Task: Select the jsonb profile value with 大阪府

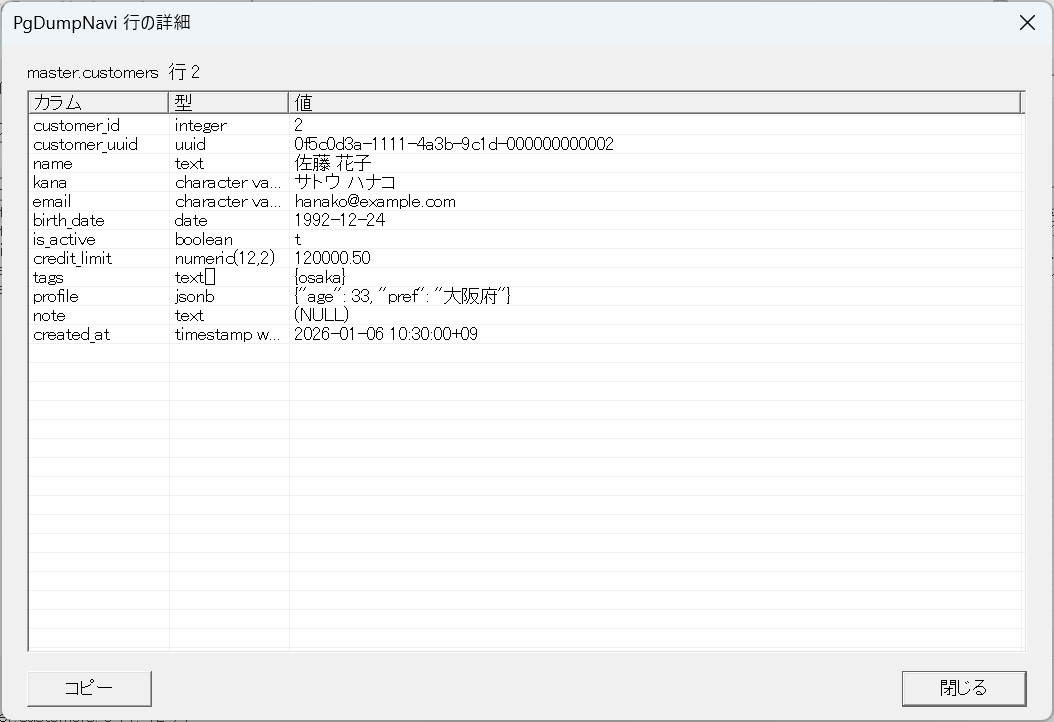Action: tap(403, 296)
